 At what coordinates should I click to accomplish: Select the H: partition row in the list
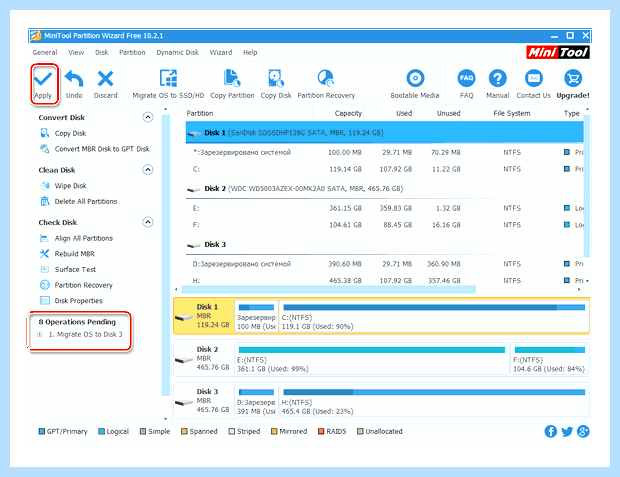(384, 280)
